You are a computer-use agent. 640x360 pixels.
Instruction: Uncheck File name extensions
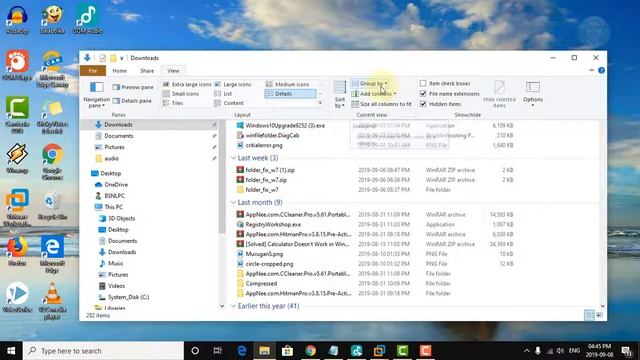[x=423, y=93]
